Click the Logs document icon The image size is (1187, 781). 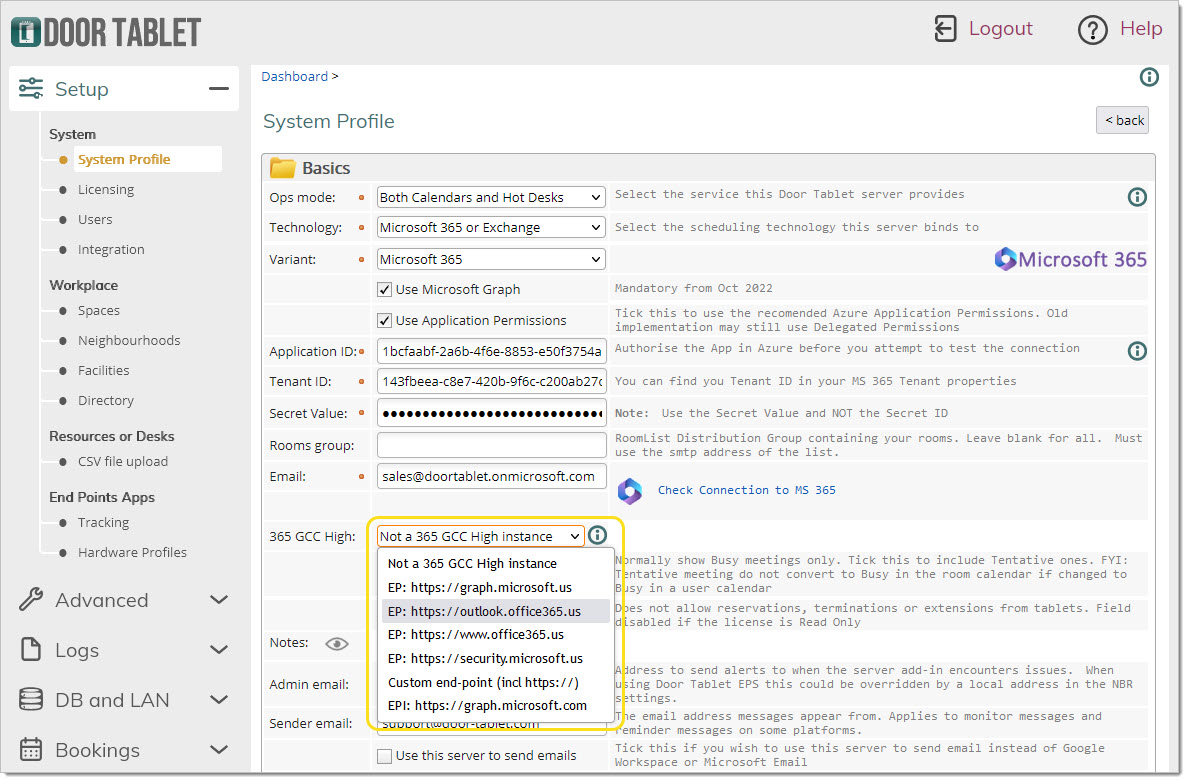pos(31,649)
